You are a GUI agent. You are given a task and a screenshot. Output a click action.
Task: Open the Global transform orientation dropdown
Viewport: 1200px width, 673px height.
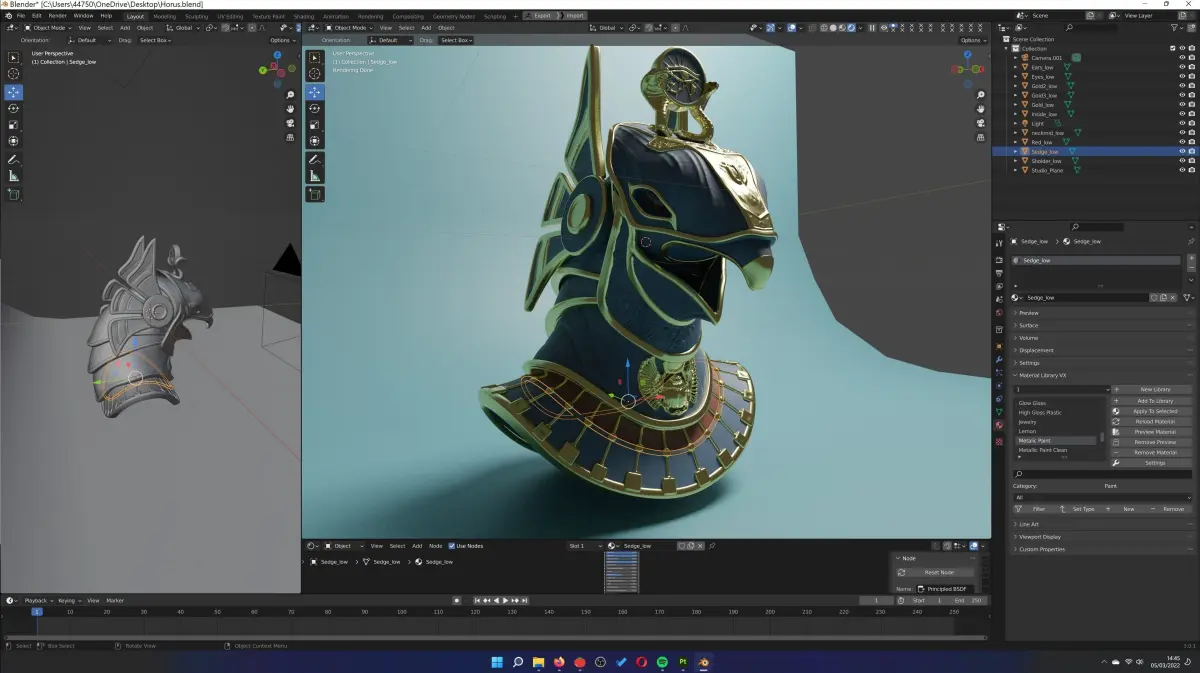[x=183, y=28]
